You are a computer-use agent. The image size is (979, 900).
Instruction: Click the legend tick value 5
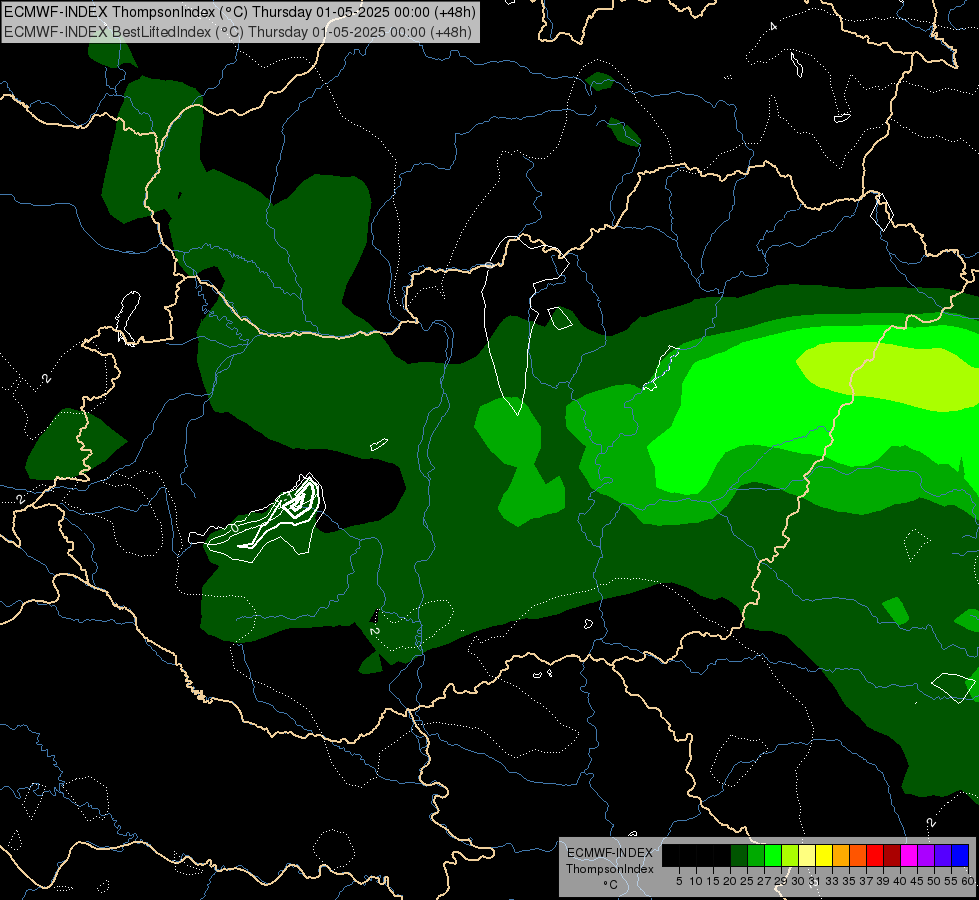tap(679, 881)
